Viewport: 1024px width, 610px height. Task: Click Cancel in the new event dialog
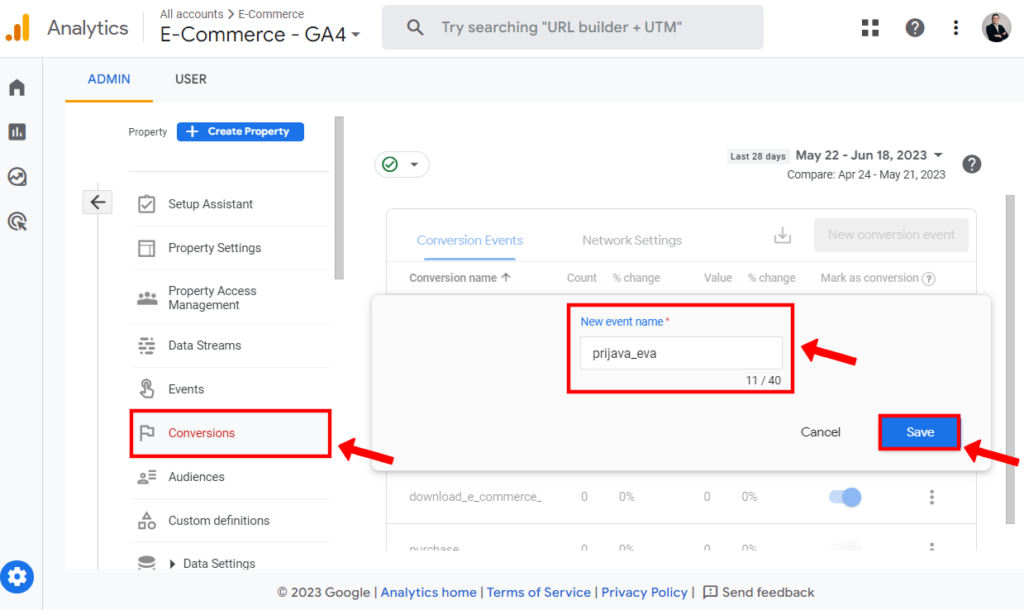click(x=820, y=432)
